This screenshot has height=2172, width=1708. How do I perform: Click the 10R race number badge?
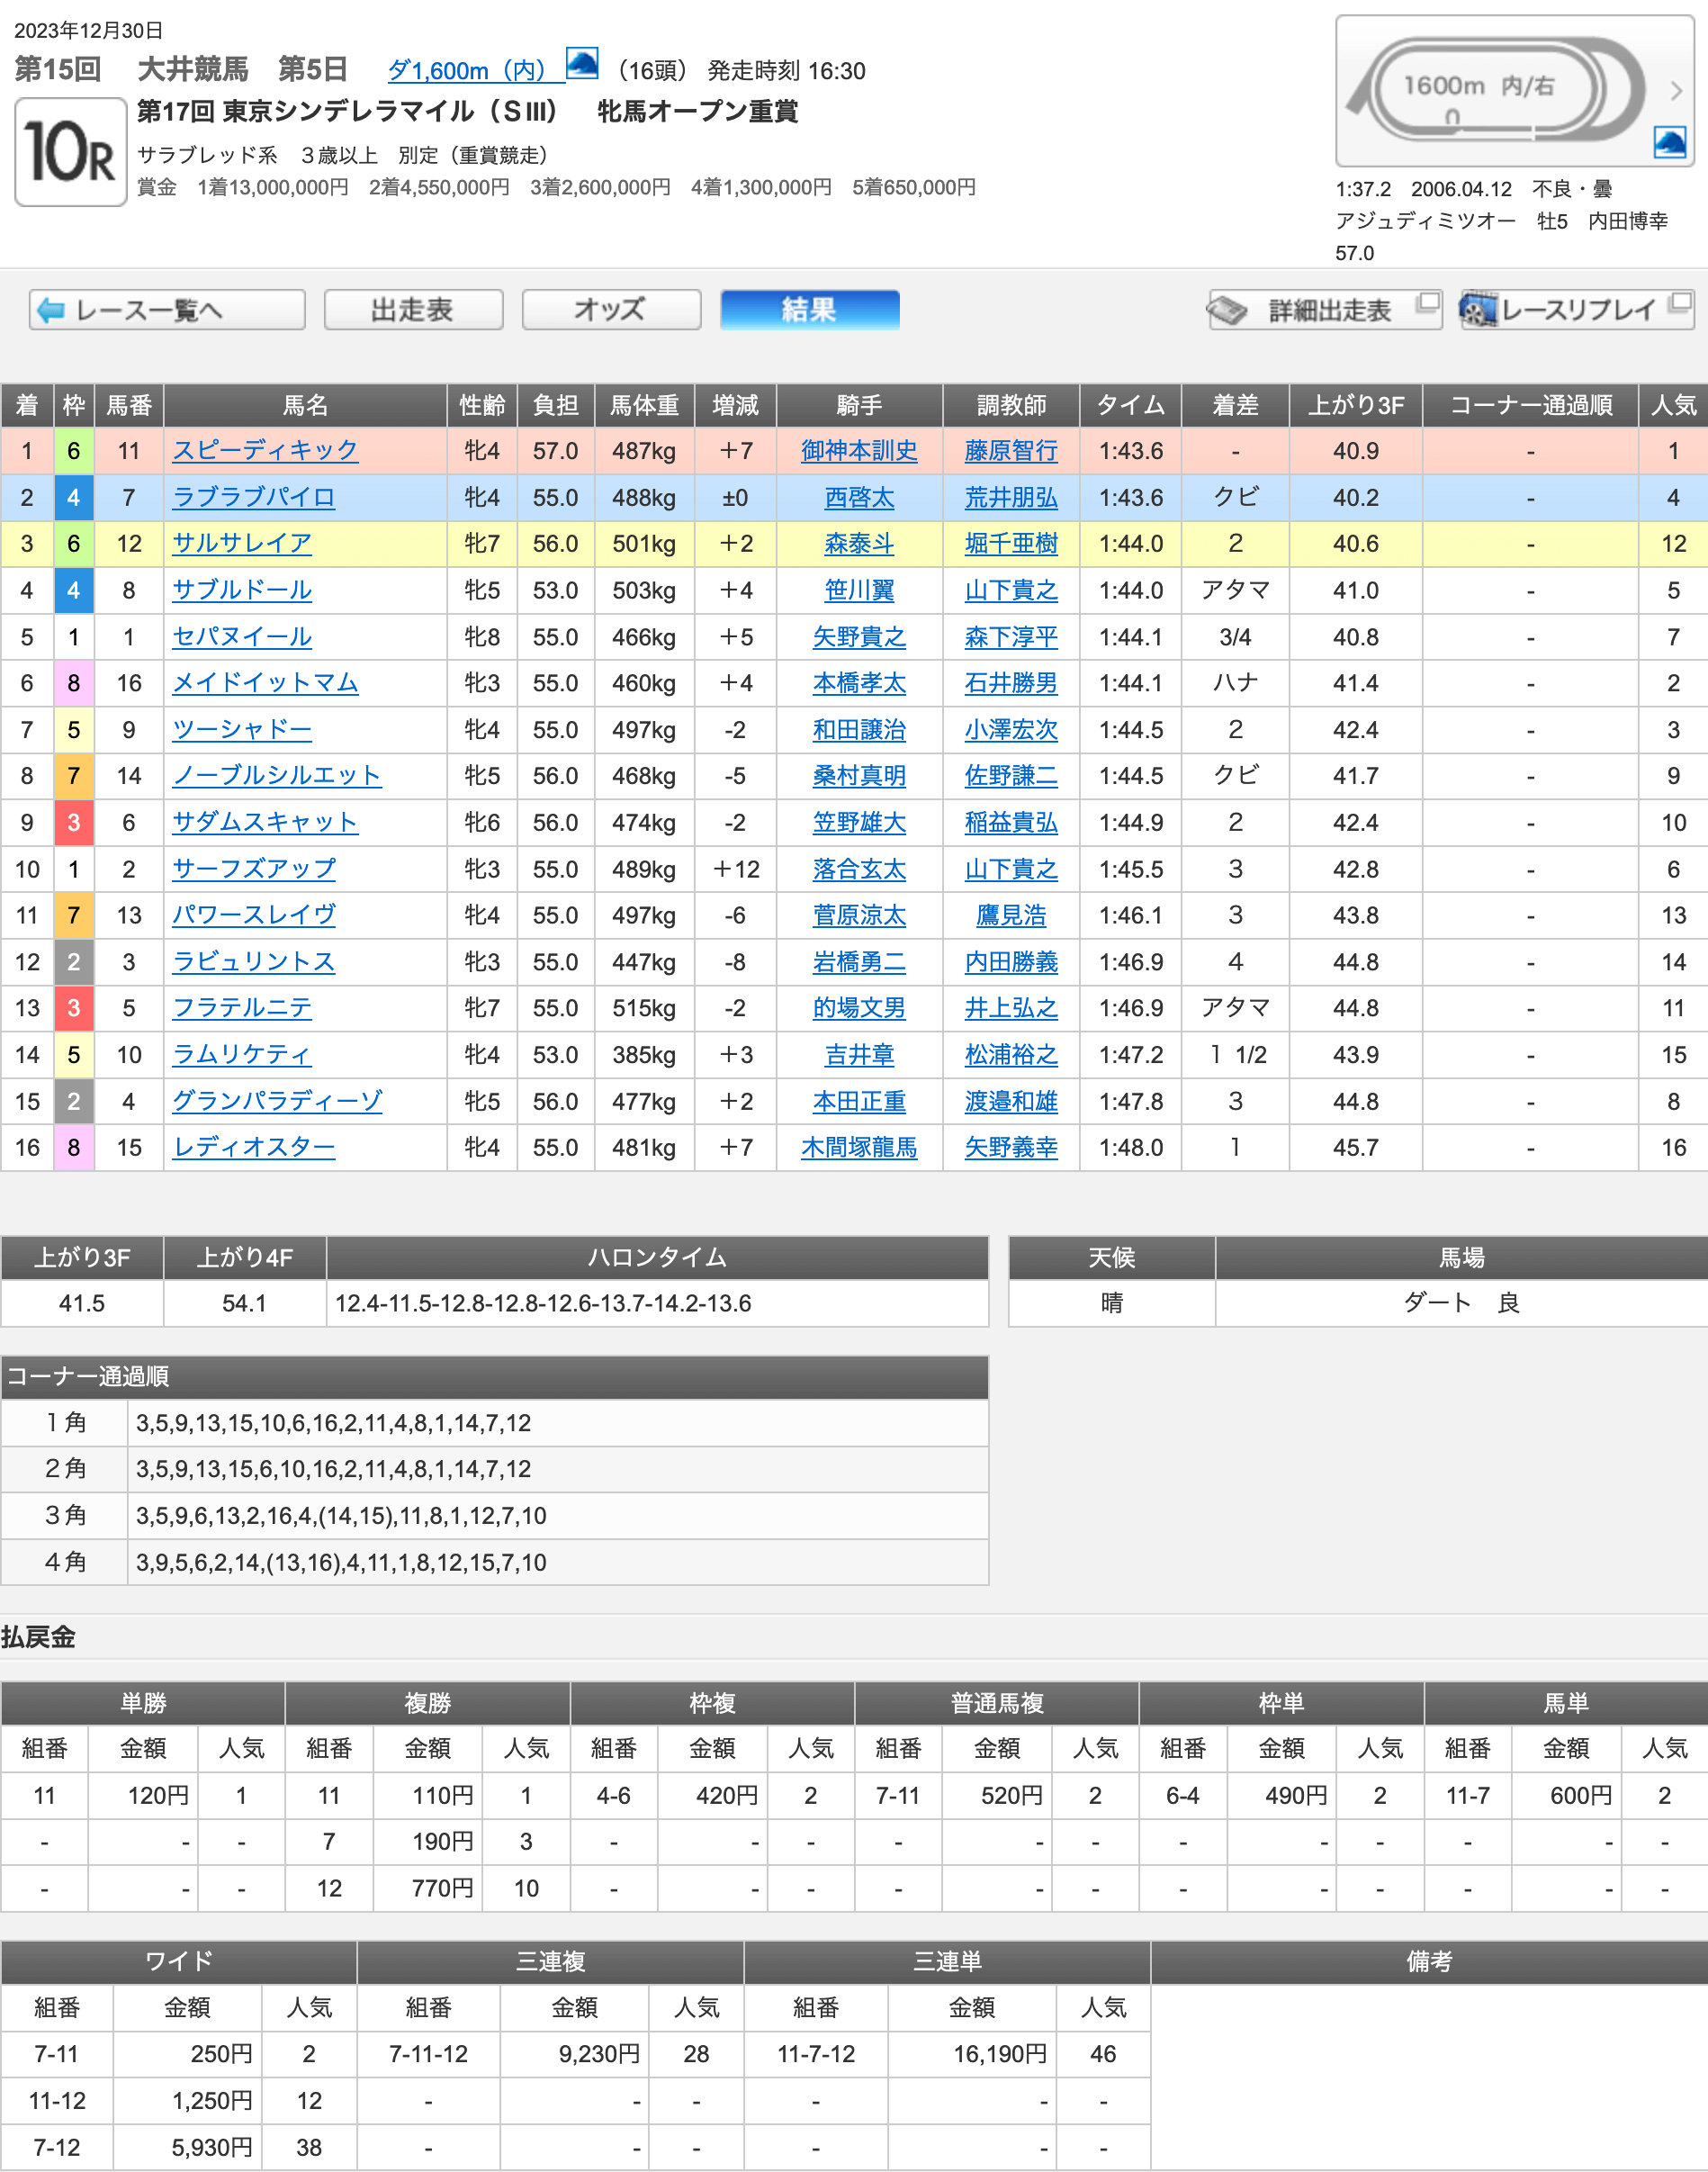click(70, 152)
